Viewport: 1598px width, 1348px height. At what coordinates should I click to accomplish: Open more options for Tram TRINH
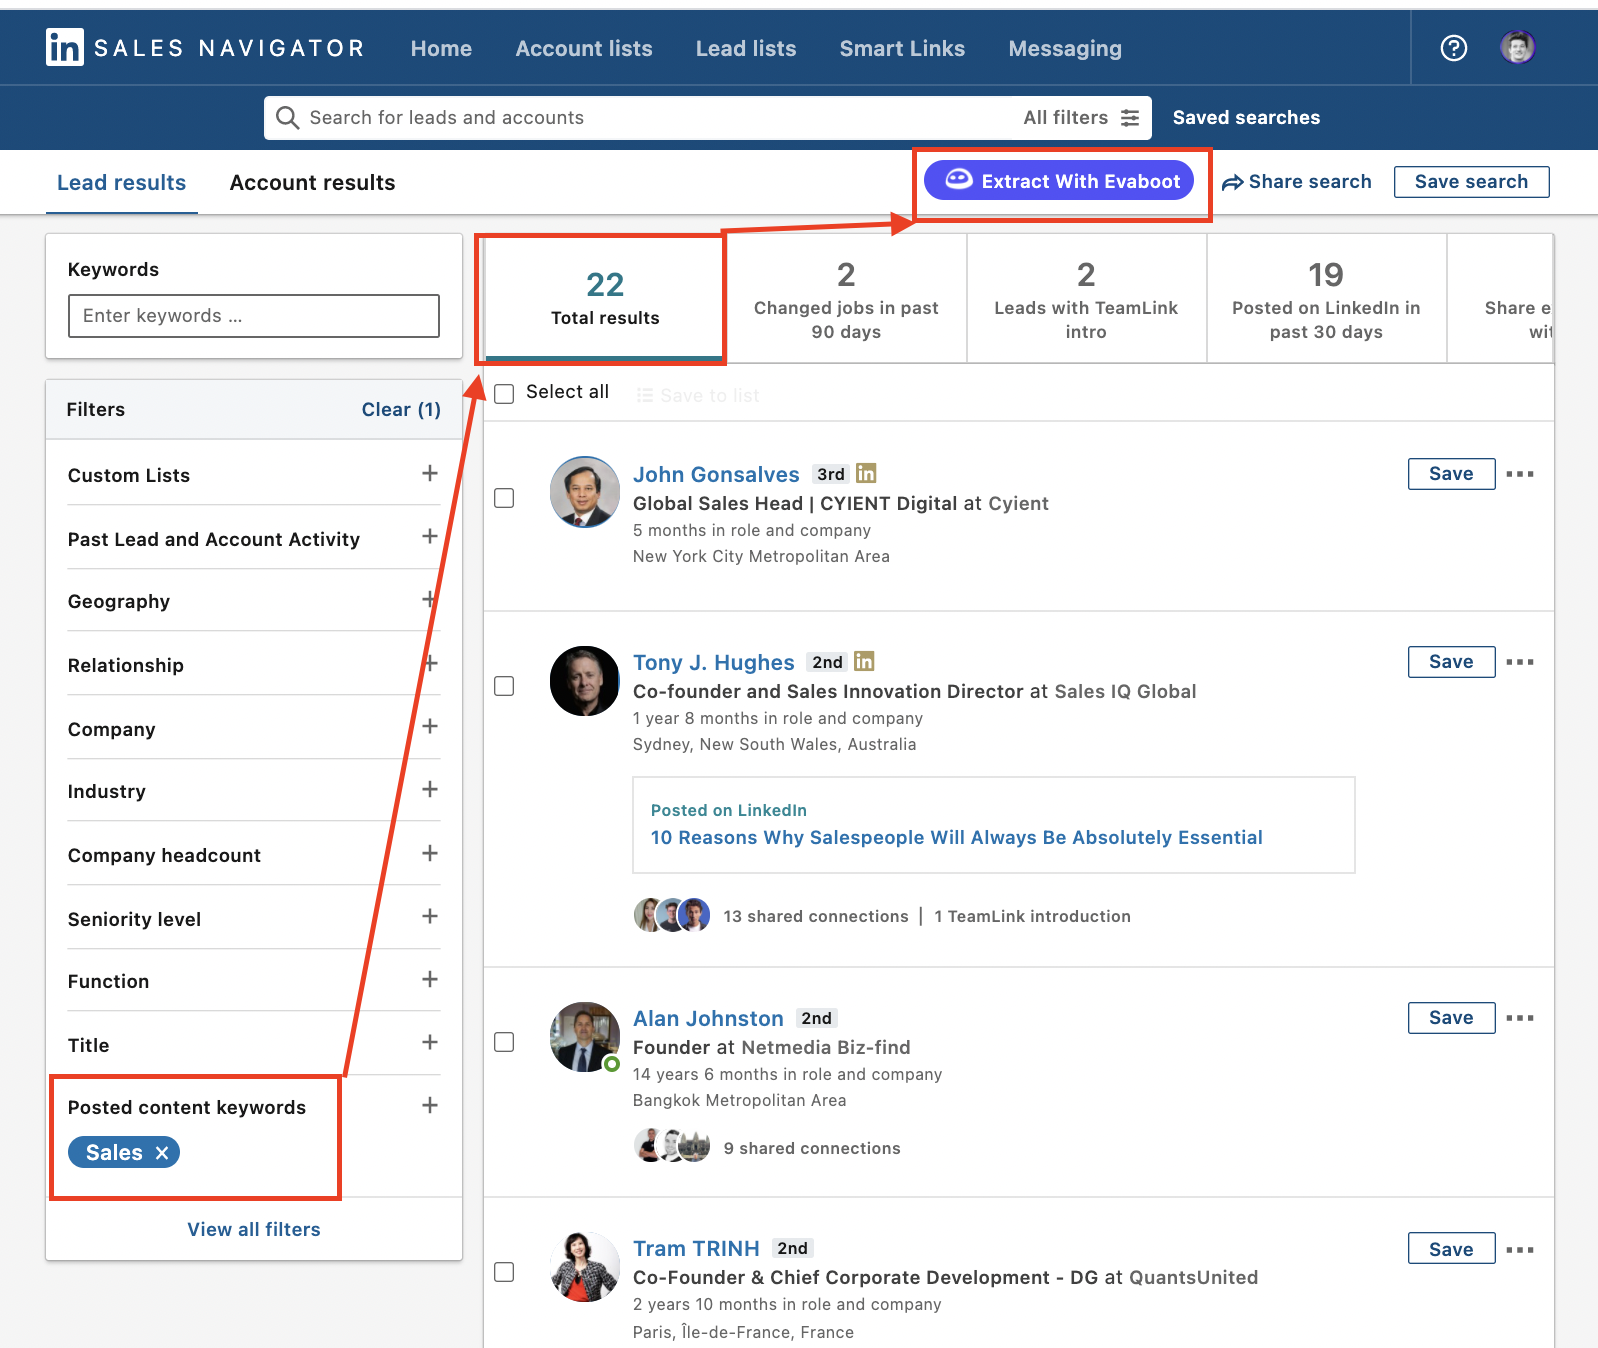click(1520, 1250)
